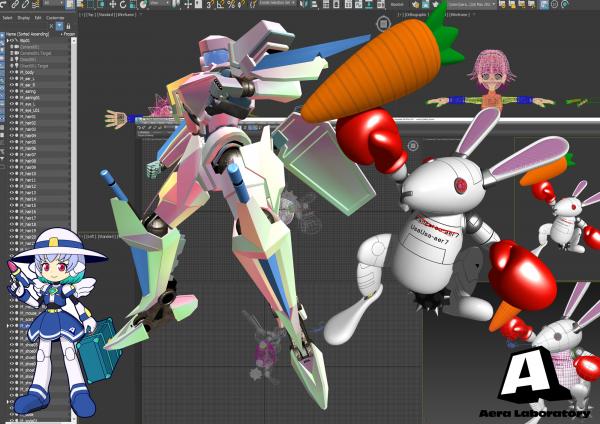Image resolution: width=600 pixels, height=424 pixels.
Task: Toggle the Spinner Snap icon
Action: coord(241,4)
